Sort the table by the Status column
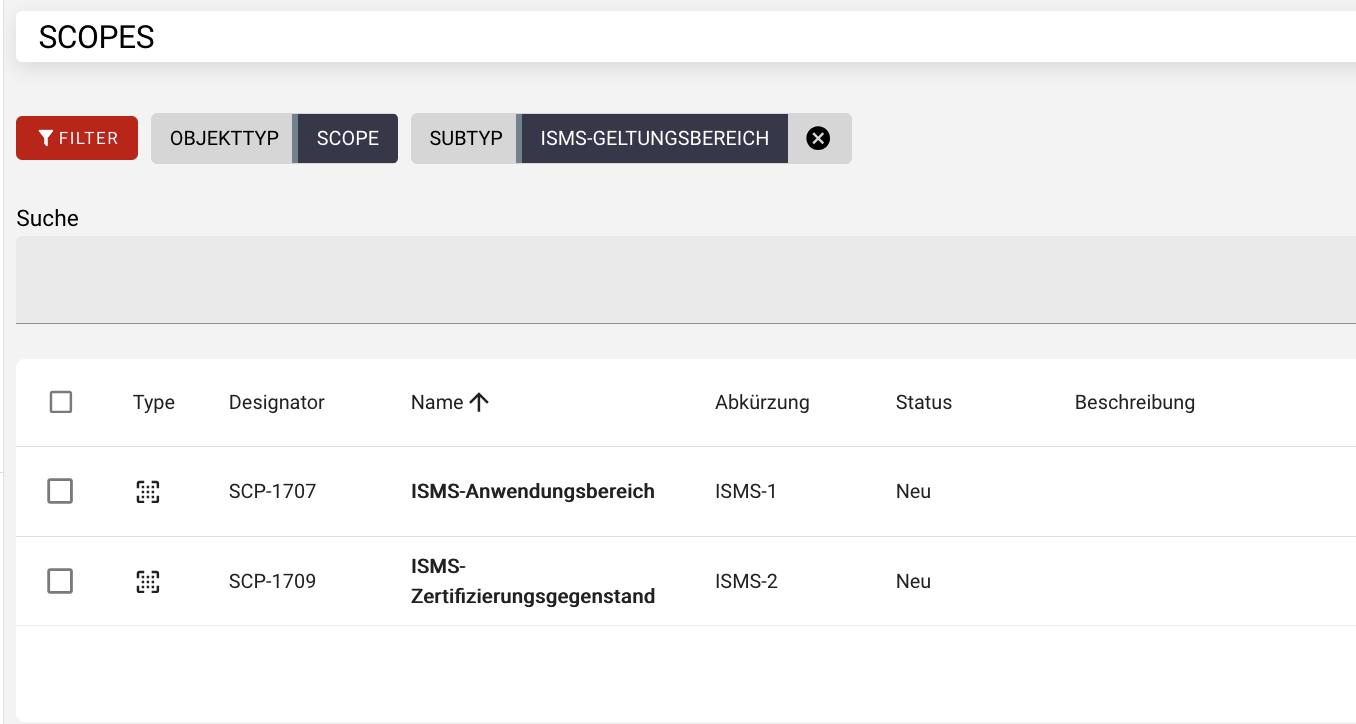 pyautogui.click(x=922, y=401)
